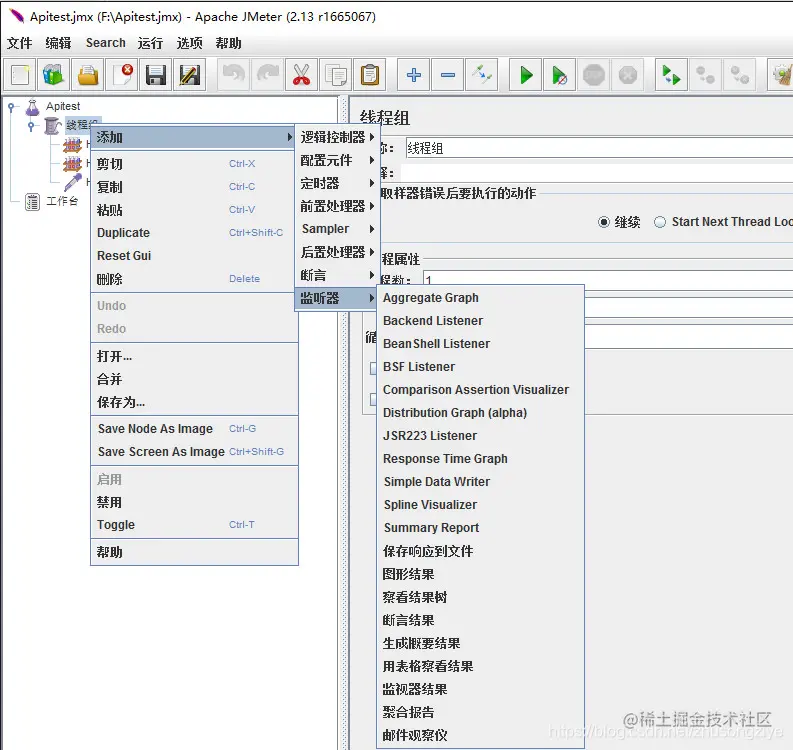The image size is (793, 750).
Task: Add BeanShell Listener
Action: click(480, 344)
